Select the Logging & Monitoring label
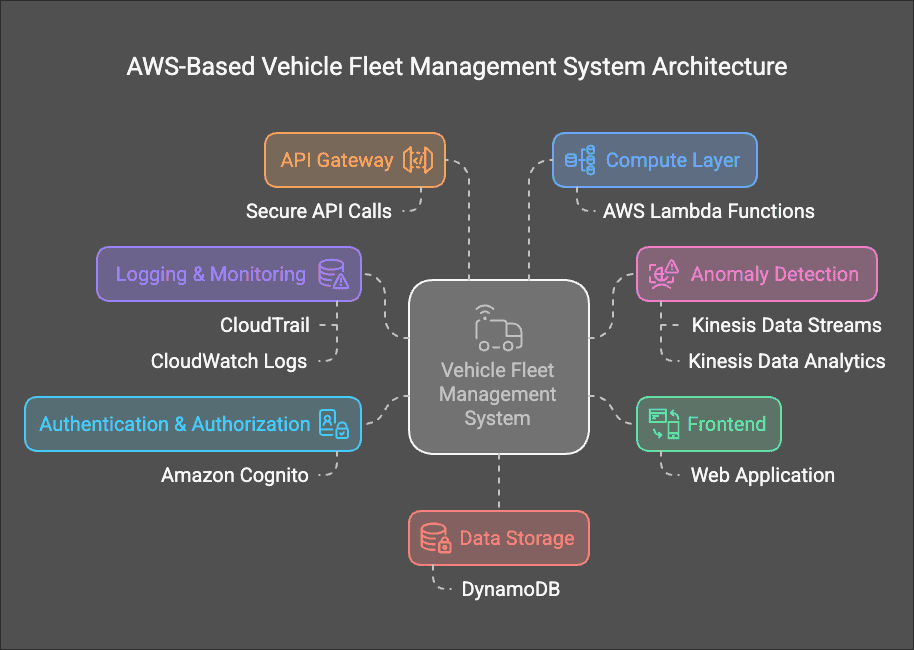Image resolution: width=914 pixels, height=650 pixels. [x=210, y=274]
